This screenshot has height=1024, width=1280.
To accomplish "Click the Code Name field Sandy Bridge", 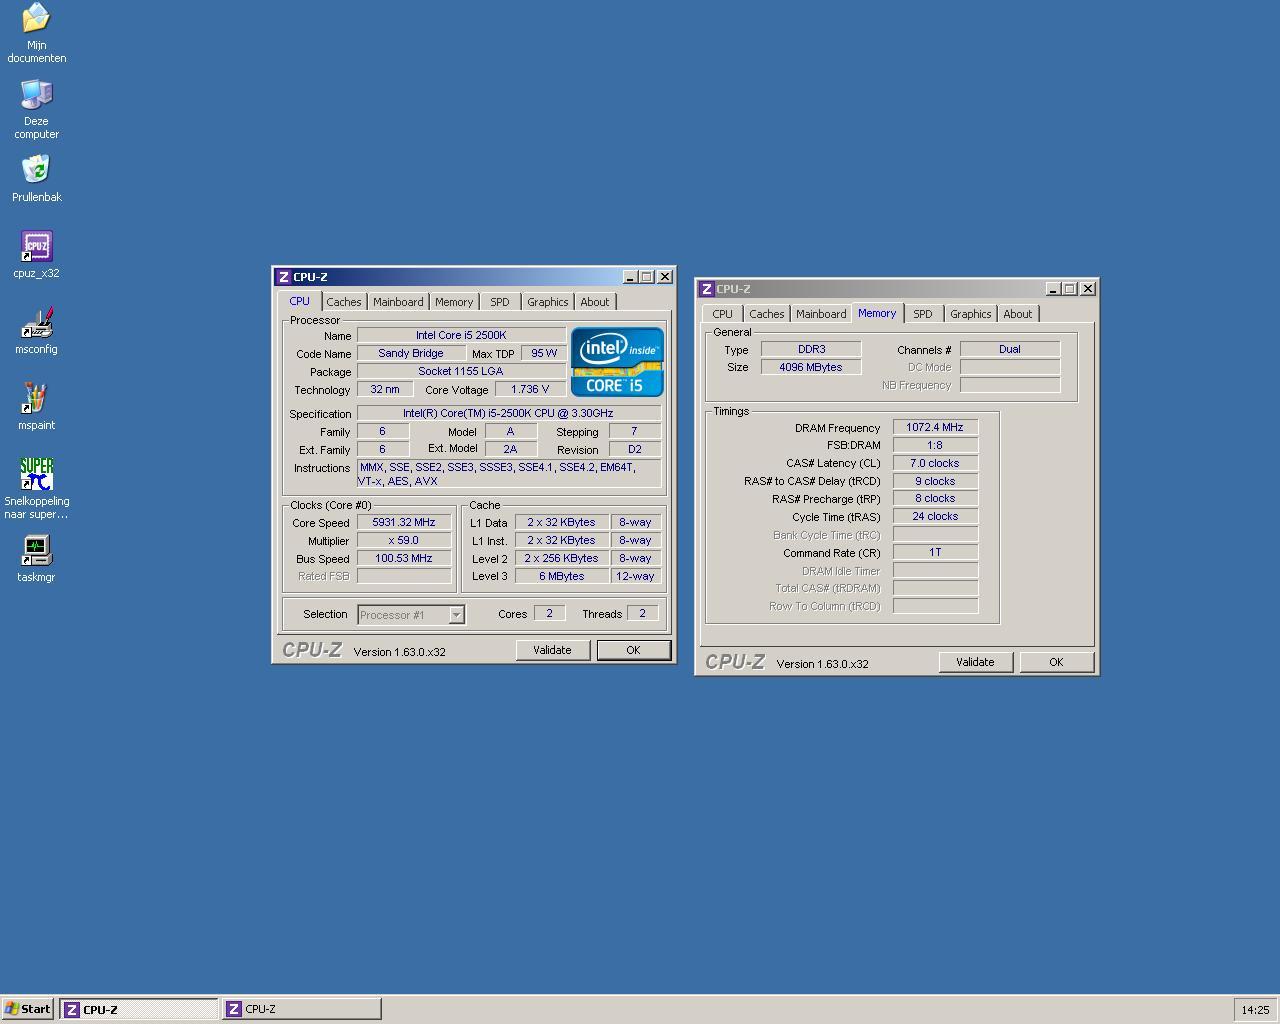I will (411, 353).
